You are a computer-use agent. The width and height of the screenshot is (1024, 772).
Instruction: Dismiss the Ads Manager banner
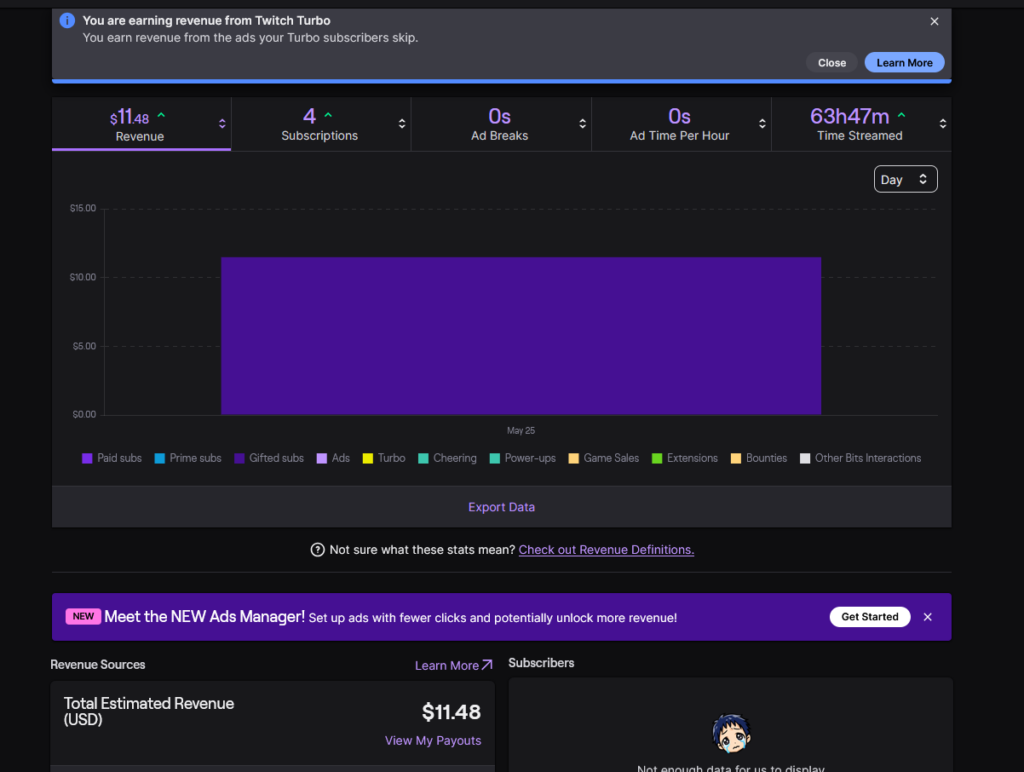927,617
